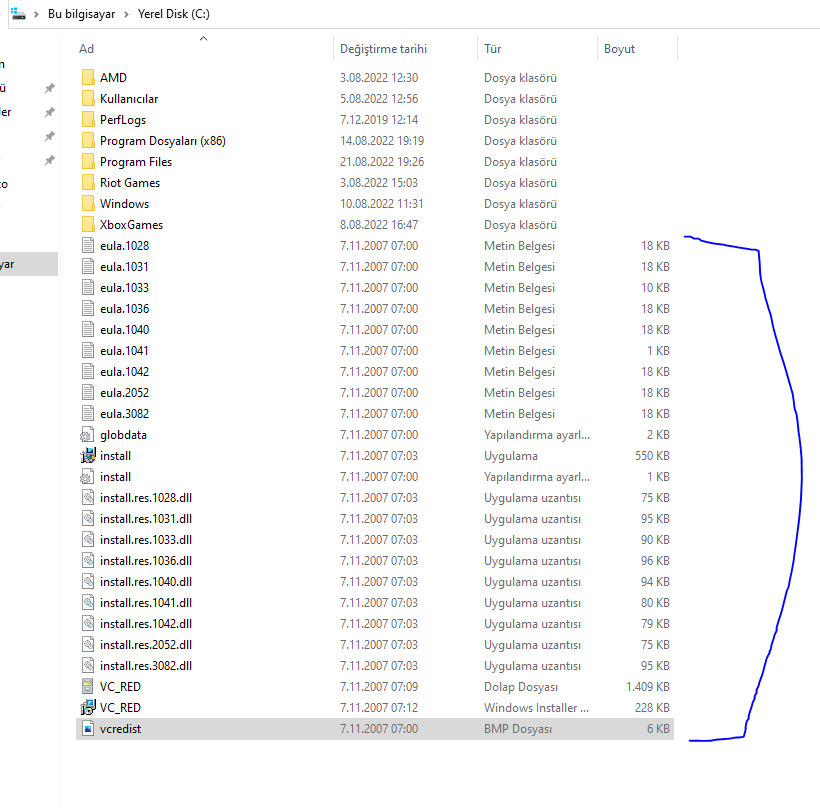
Task: Select the install.res.1040.dll file name
Action: (146, 582)
